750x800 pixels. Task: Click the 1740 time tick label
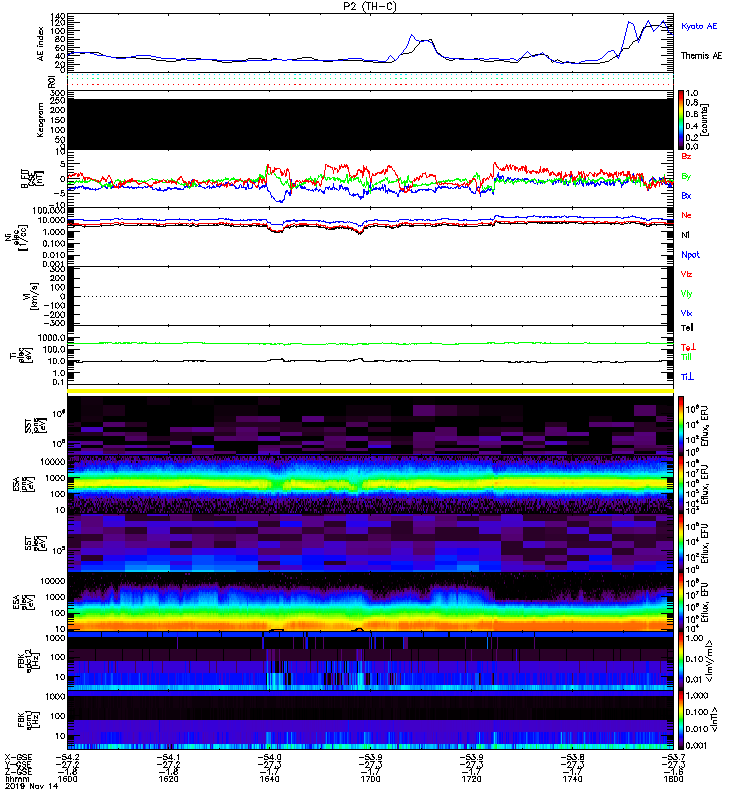[x=572, y=779]
